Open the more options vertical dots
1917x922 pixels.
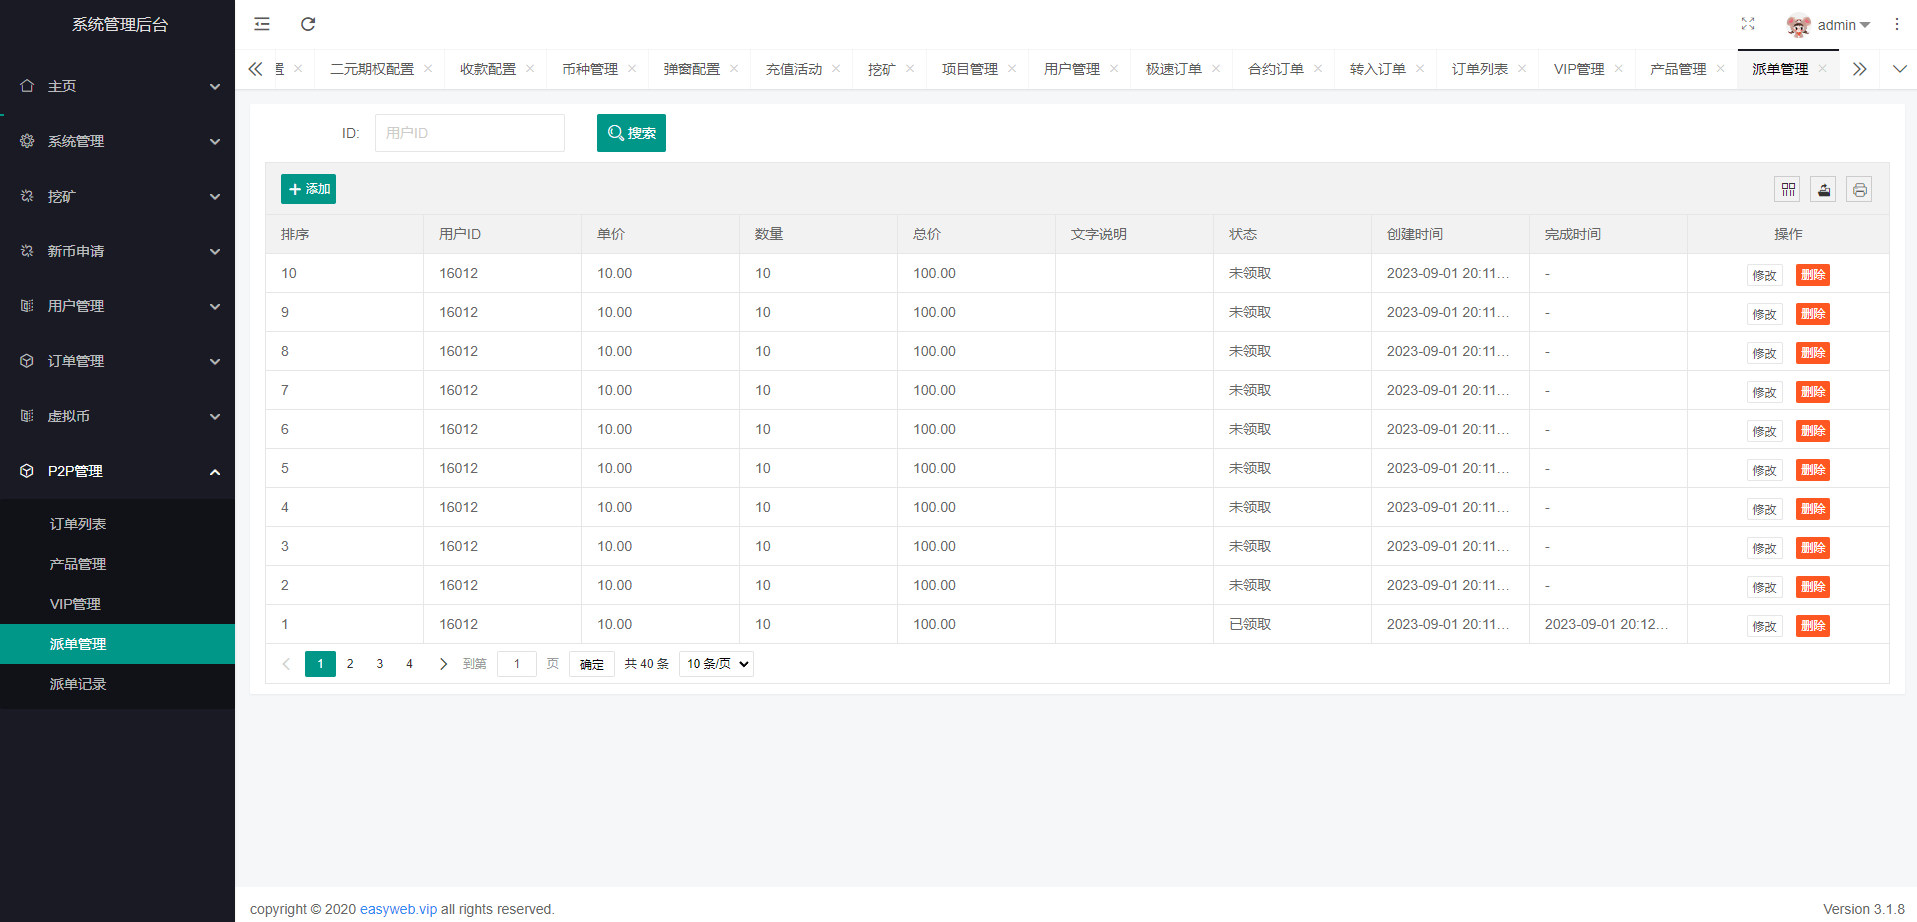click(1896, 24)
